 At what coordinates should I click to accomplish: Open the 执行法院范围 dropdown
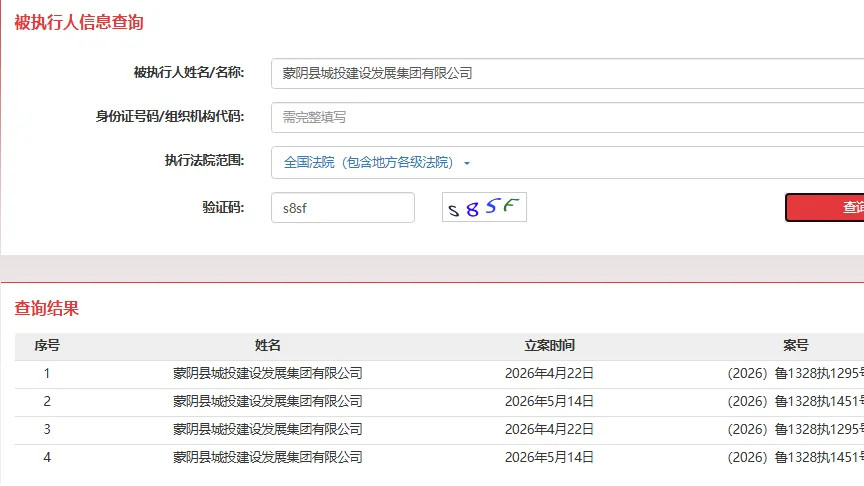coord(568,163)
